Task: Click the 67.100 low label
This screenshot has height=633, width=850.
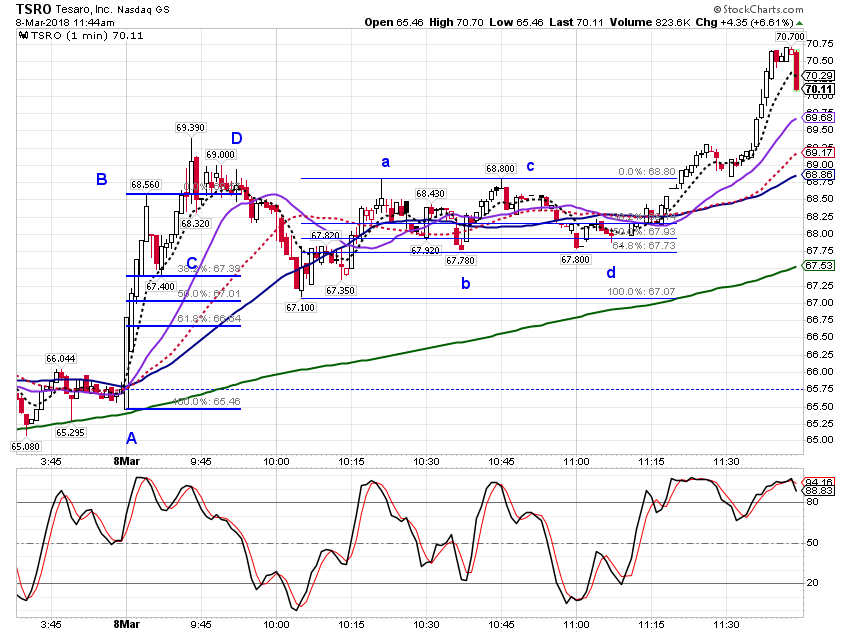Action: click(300, 307)
